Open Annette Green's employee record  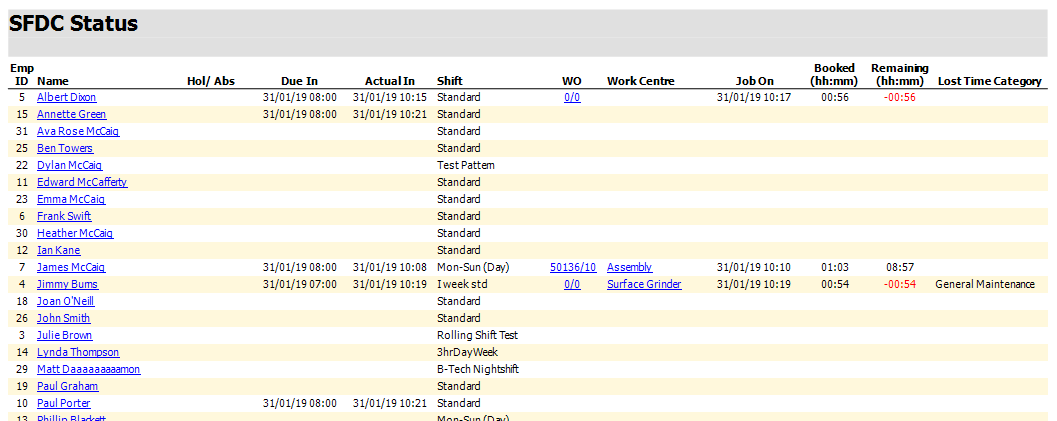click(71, 115)
